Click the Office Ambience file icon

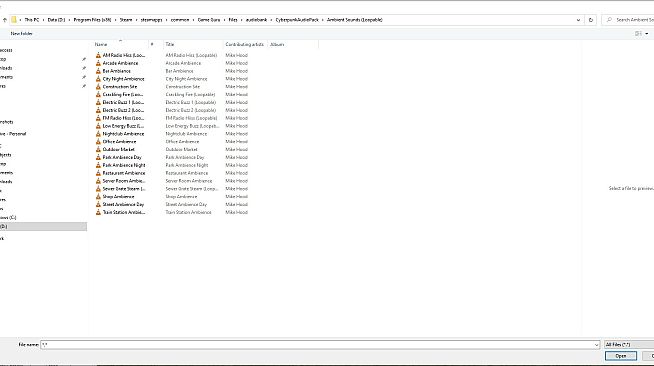pos(98,142)
